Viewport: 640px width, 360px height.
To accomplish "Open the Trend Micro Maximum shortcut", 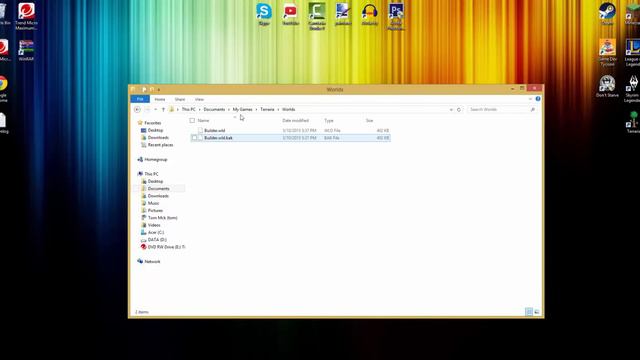I will click(x=26, y=16).
